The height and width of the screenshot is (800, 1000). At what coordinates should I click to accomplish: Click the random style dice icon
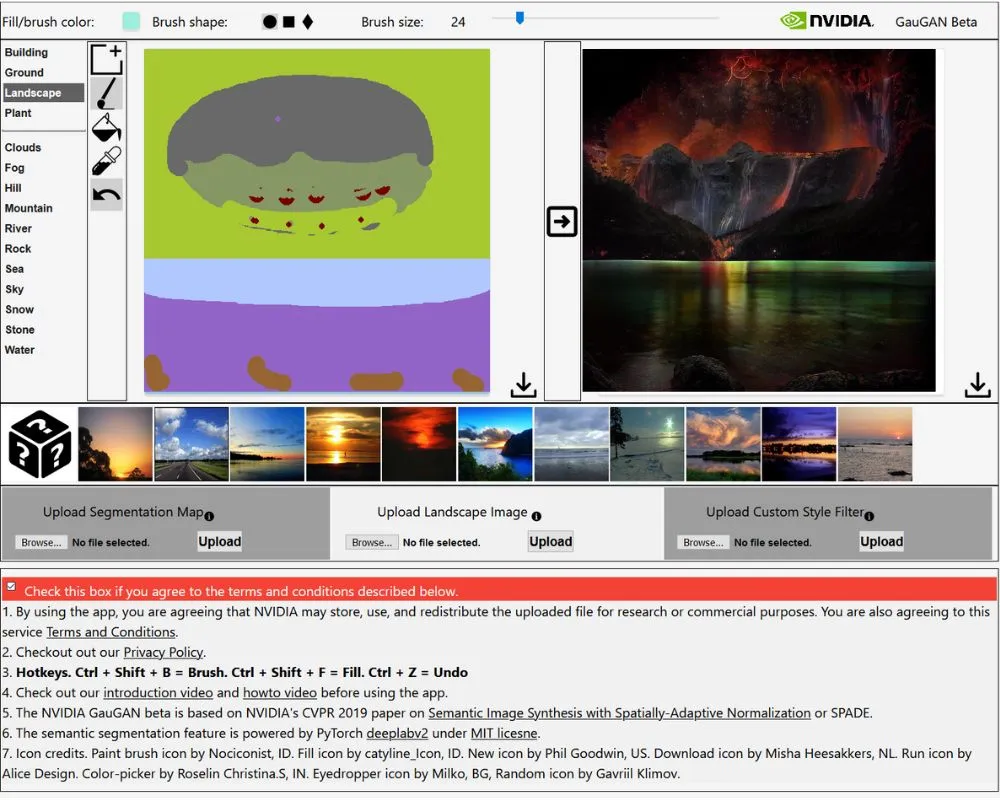[40, 445]
